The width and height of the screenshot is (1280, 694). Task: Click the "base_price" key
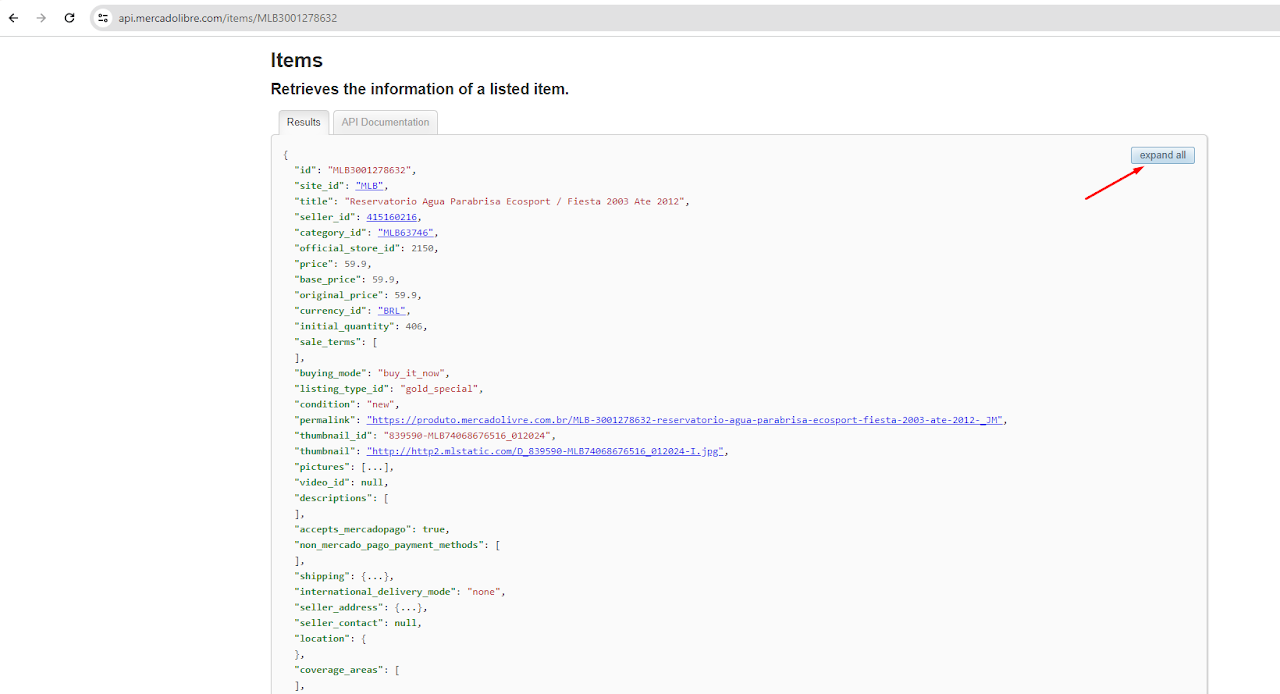pos(327,280)
